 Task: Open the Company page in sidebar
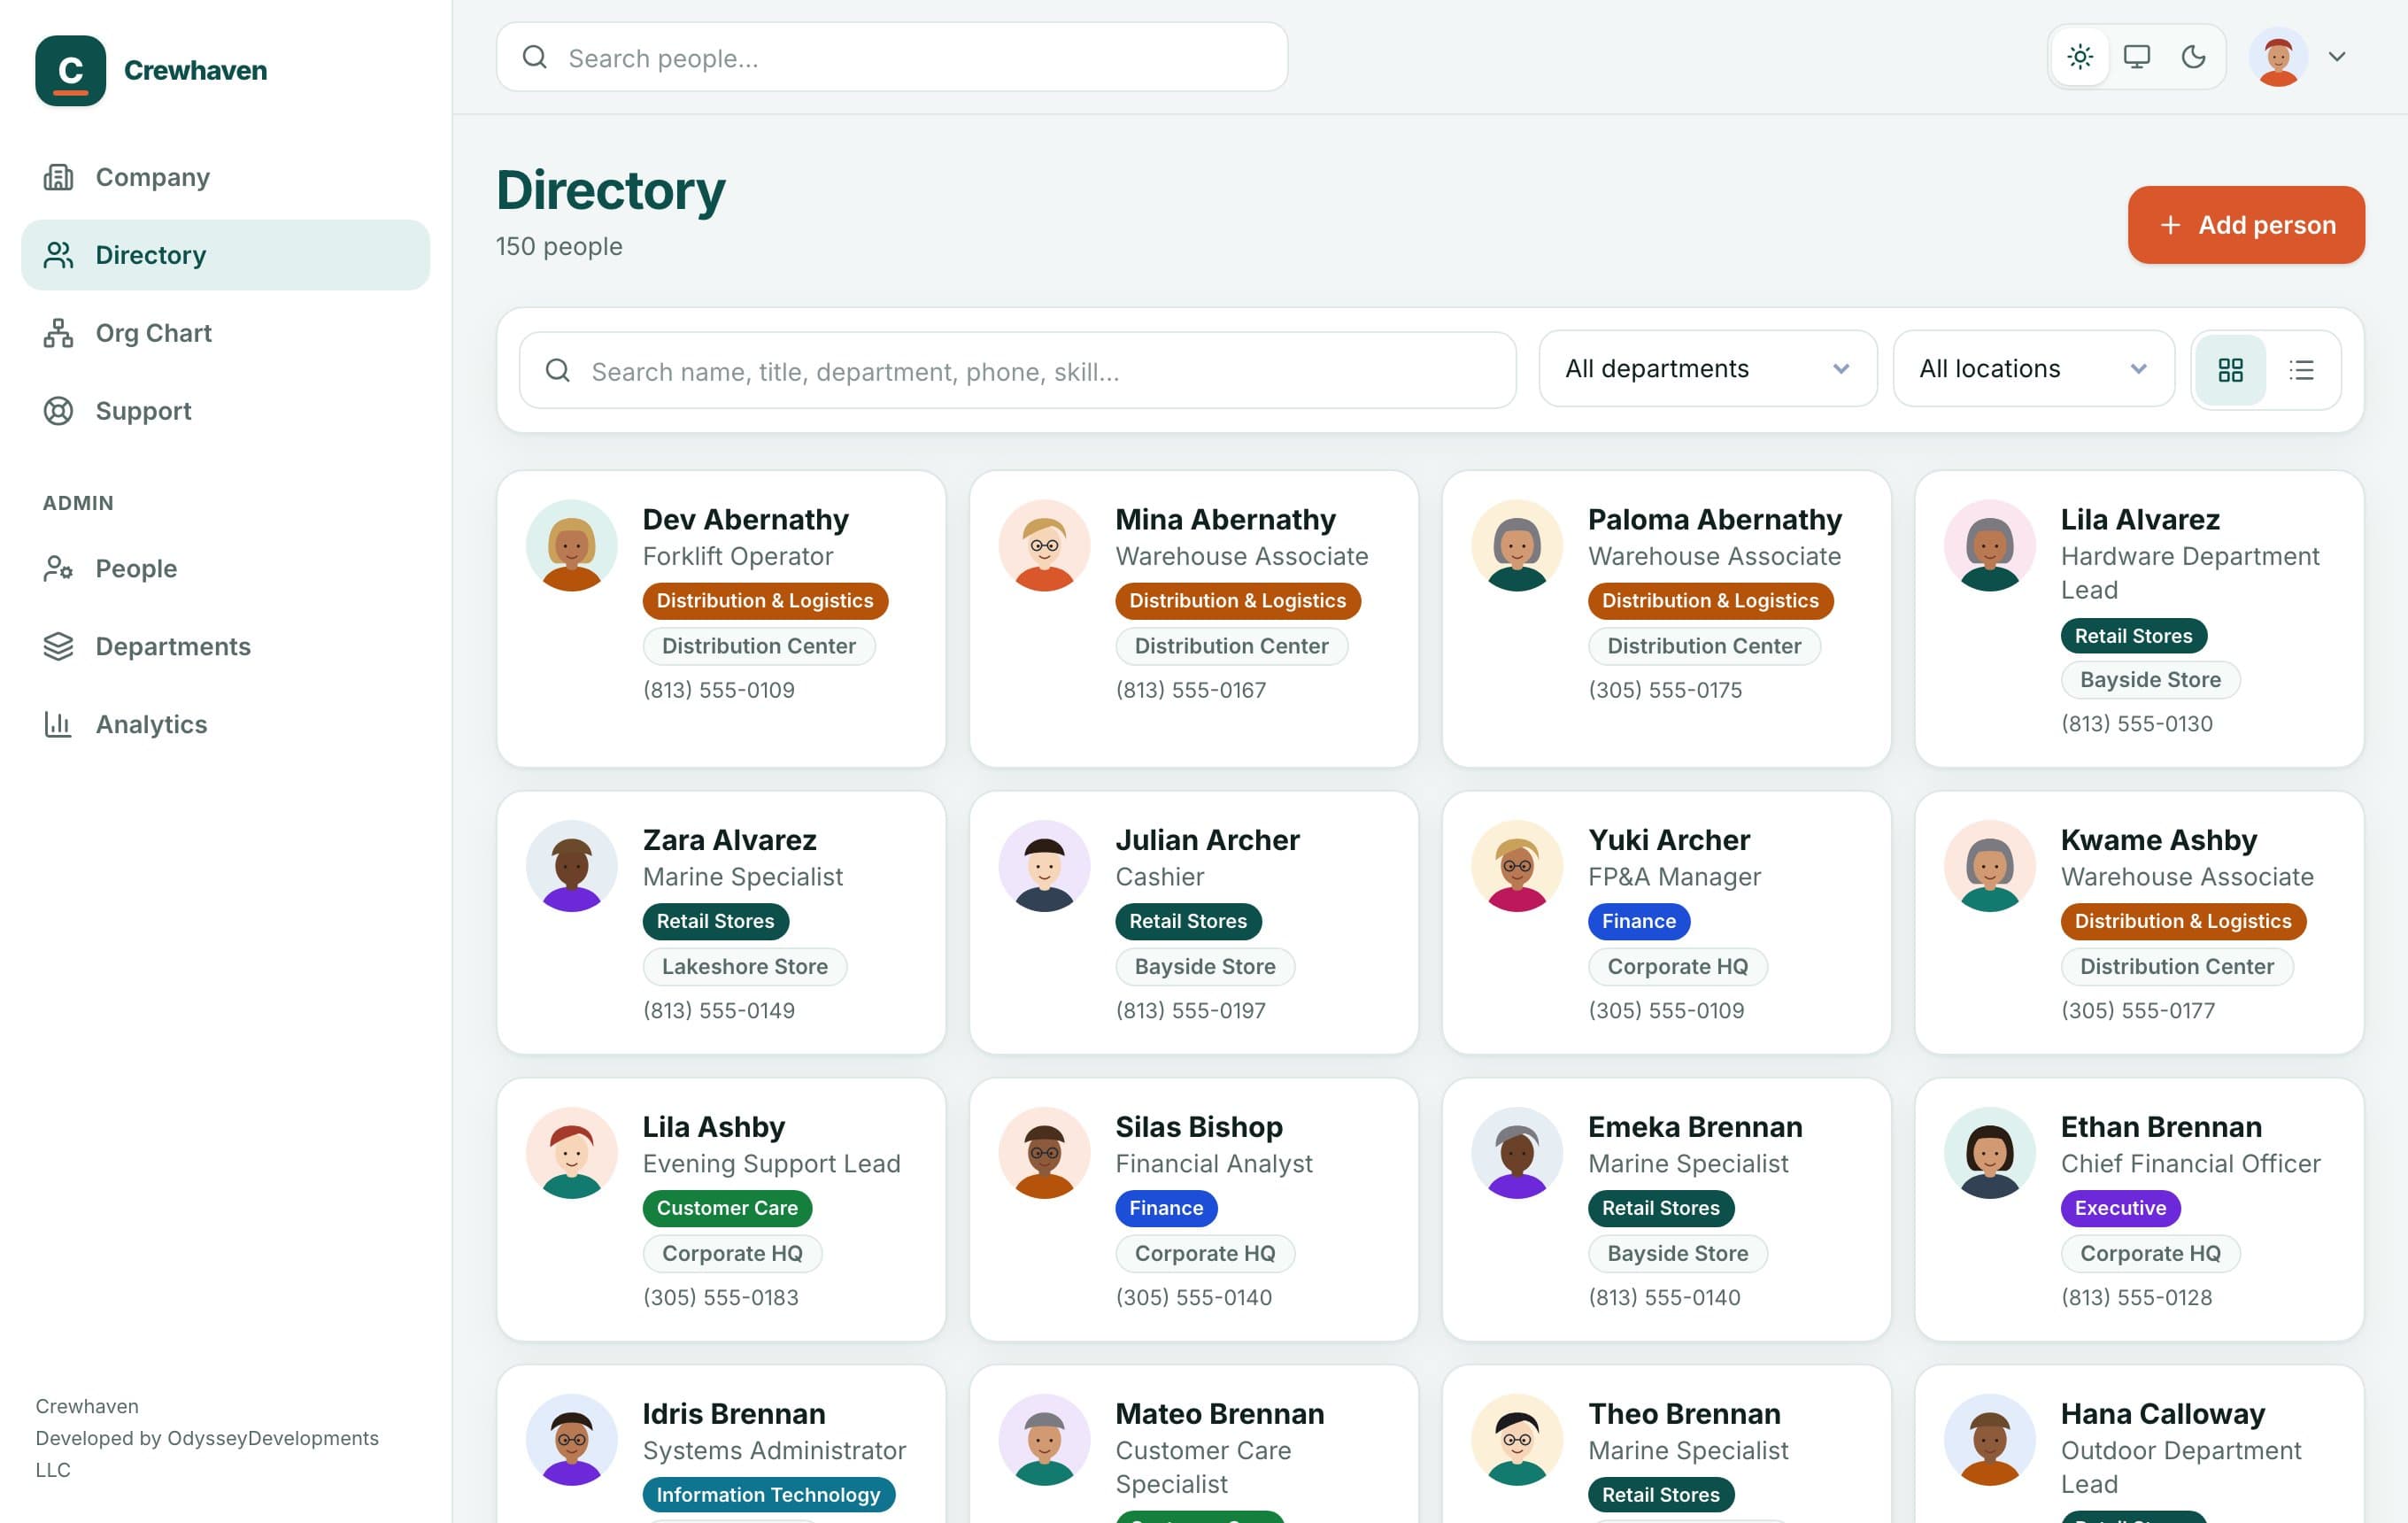[x=225, y=177]
